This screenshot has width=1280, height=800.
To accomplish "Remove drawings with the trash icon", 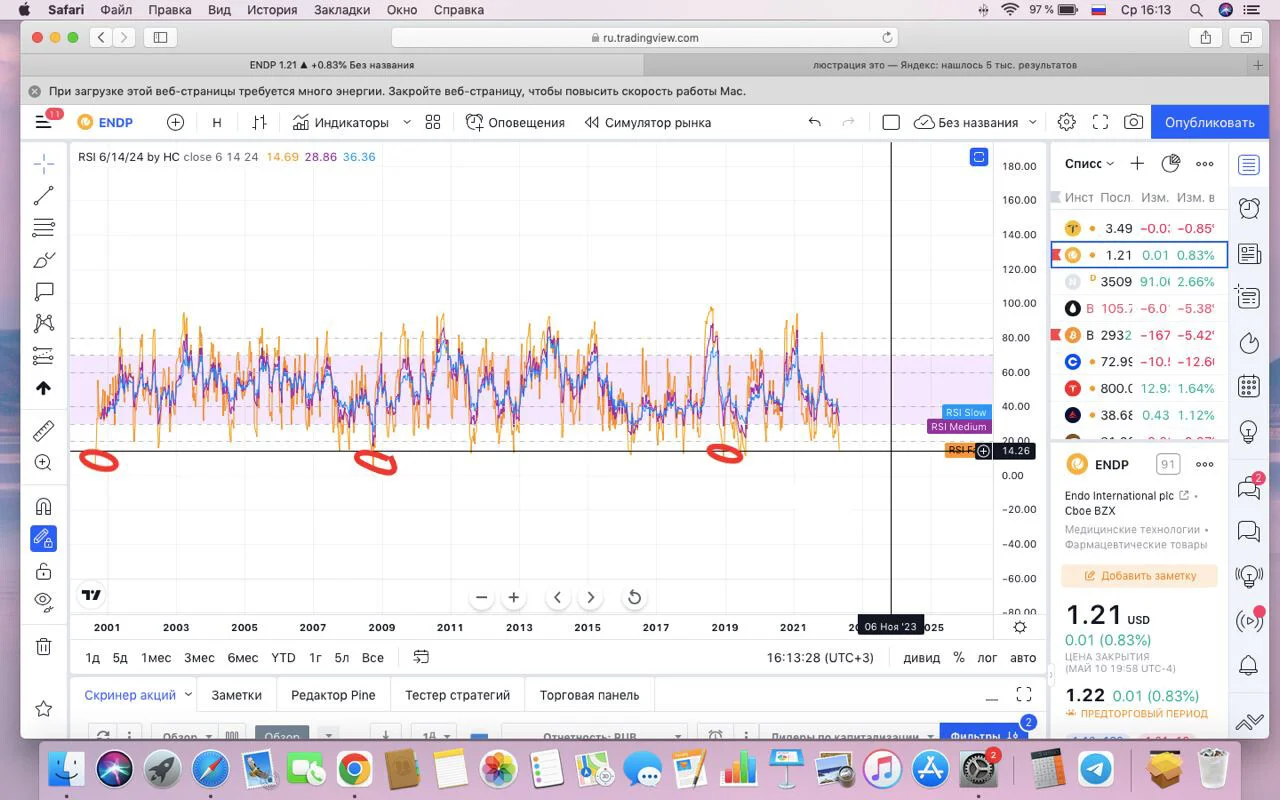I will click(44, 647).
